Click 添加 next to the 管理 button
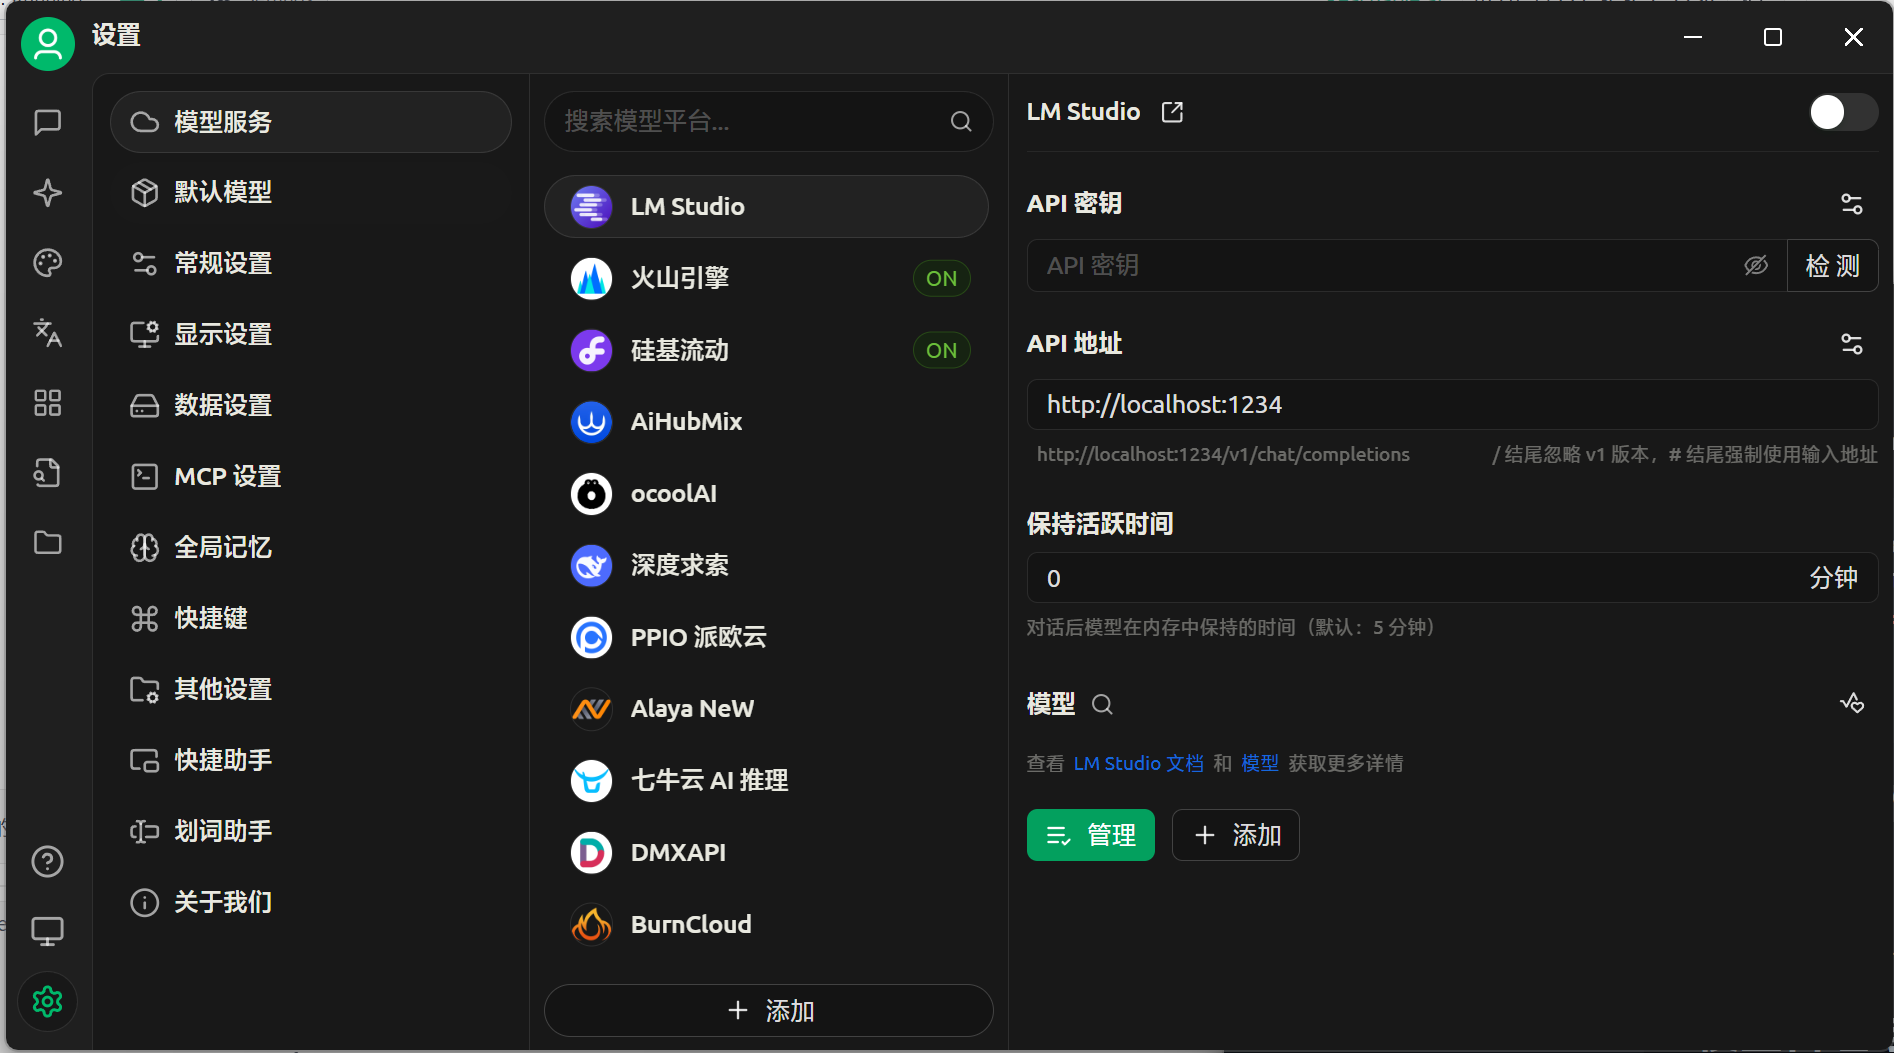 1236,835
